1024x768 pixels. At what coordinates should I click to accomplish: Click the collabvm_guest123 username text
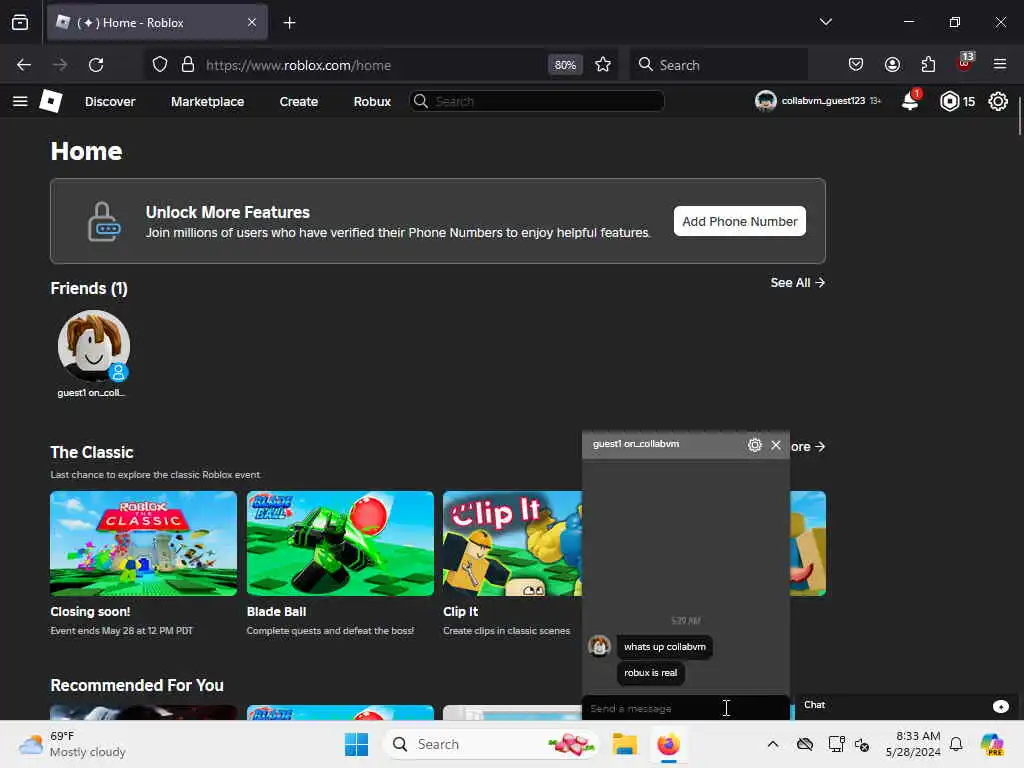823,101
